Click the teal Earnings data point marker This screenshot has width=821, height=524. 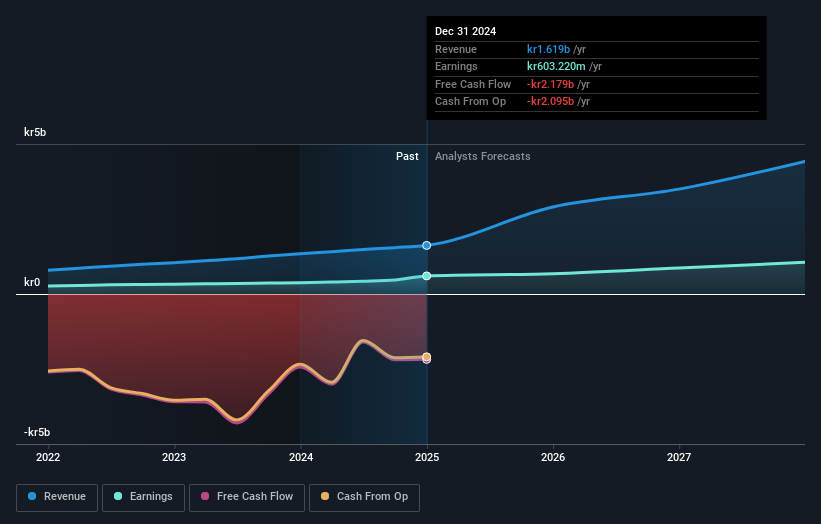point(427,276)
